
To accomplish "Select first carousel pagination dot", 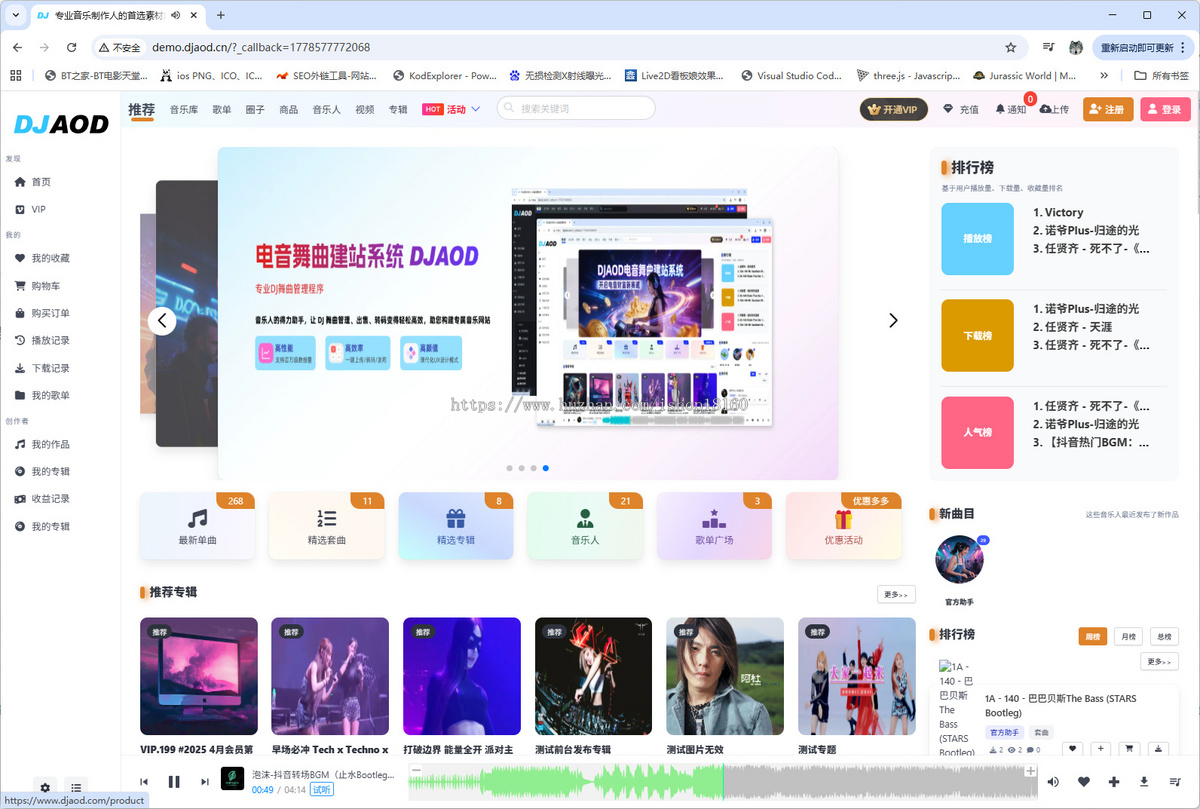I will pyautogui.click(x=509, y=467).
